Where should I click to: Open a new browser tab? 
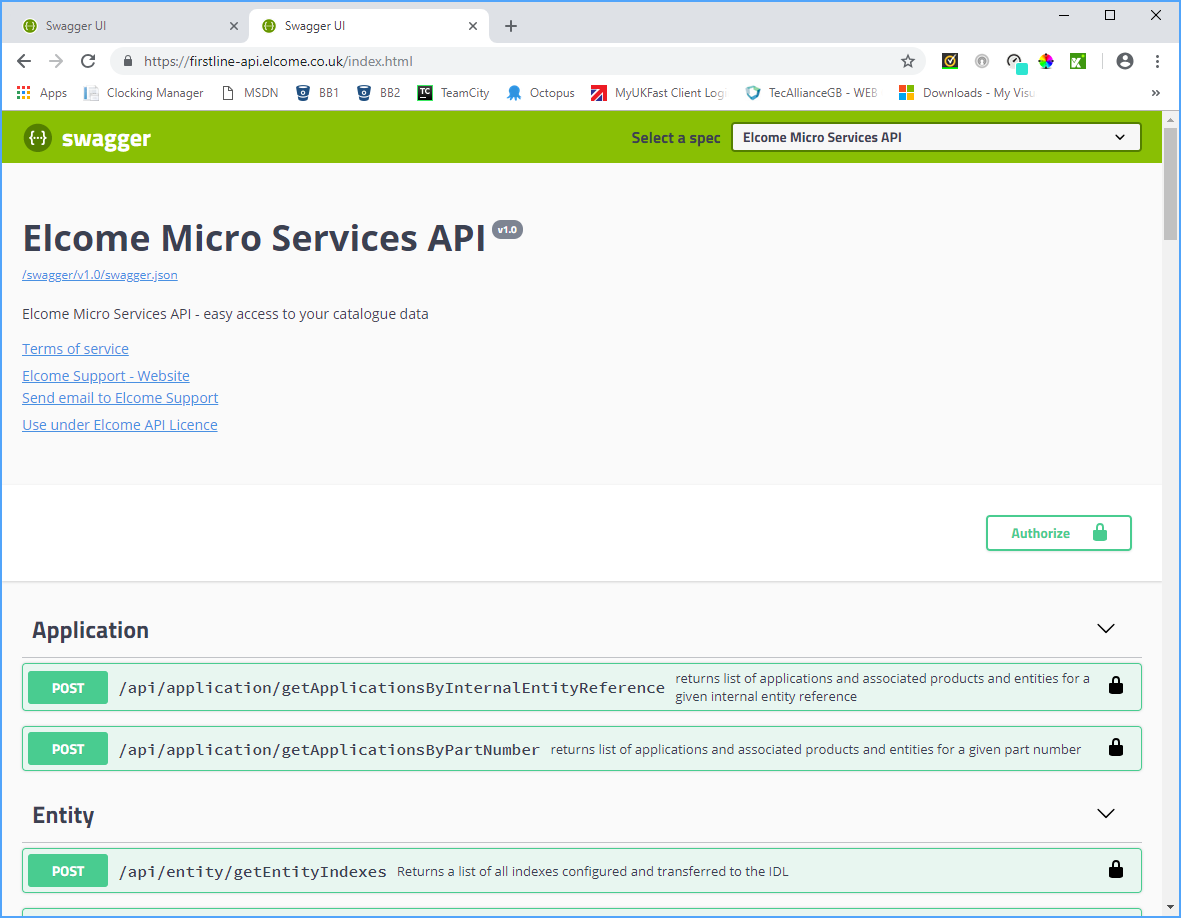pos(511,26)
